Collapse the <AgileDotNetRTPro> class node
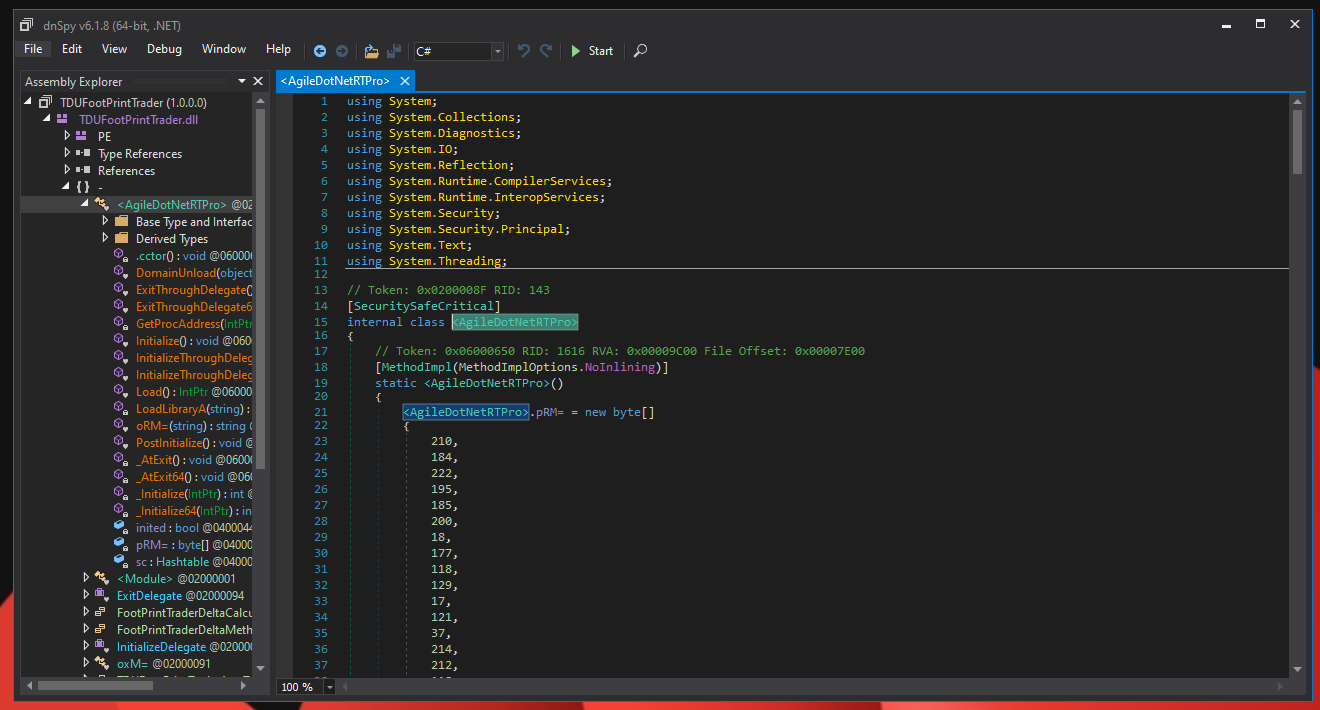The image size is (1320, 710). (x=86, y=204)
